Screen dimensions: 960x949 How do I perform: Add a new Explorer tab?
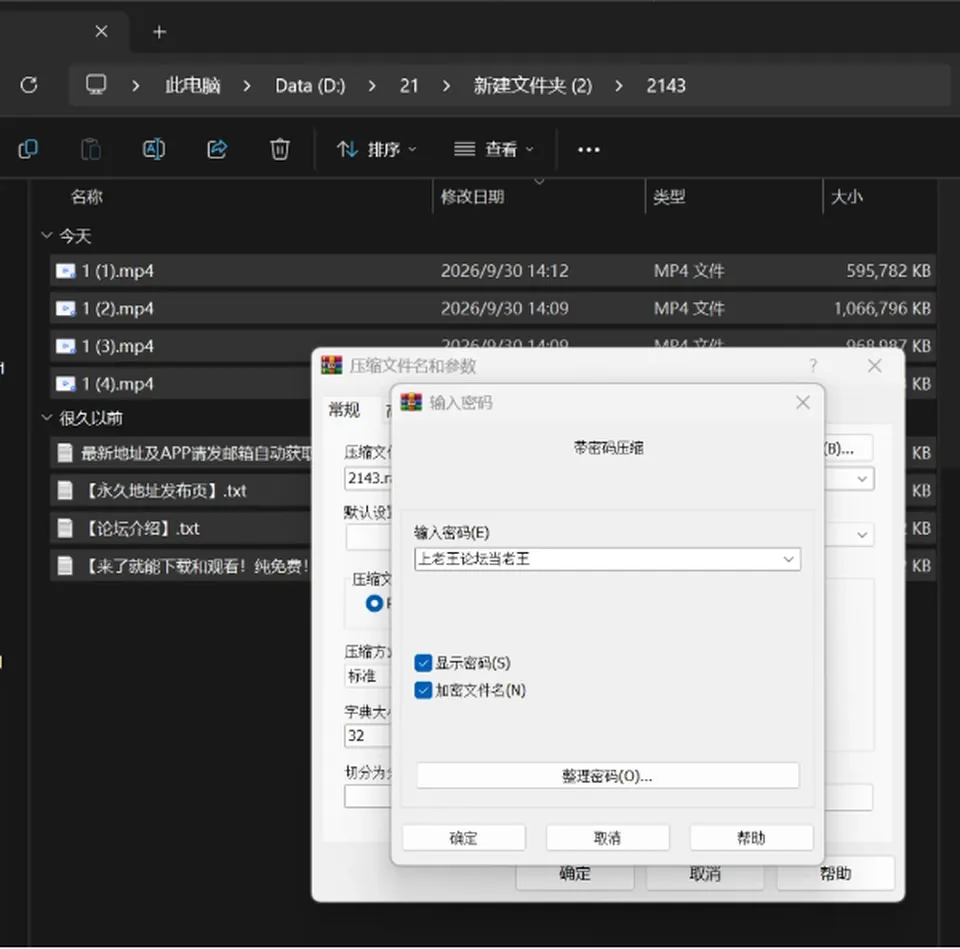[159, 32]
